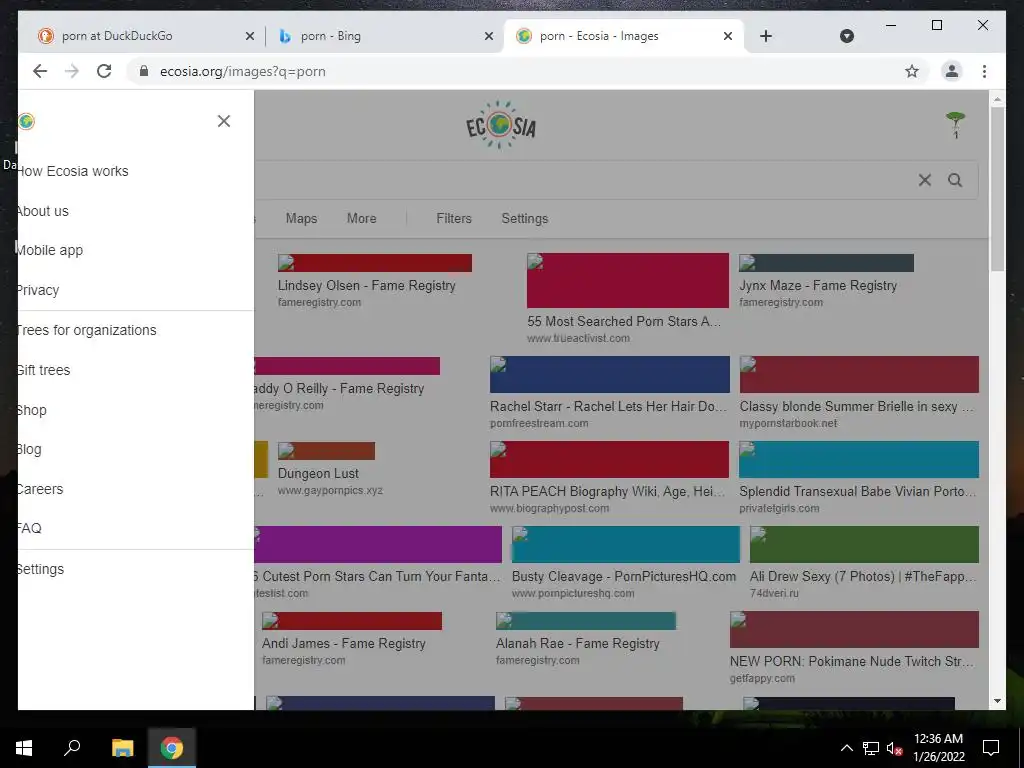Bookmark this page with the star
Screen dimensions: 1024x768
(x=912, y=71)
